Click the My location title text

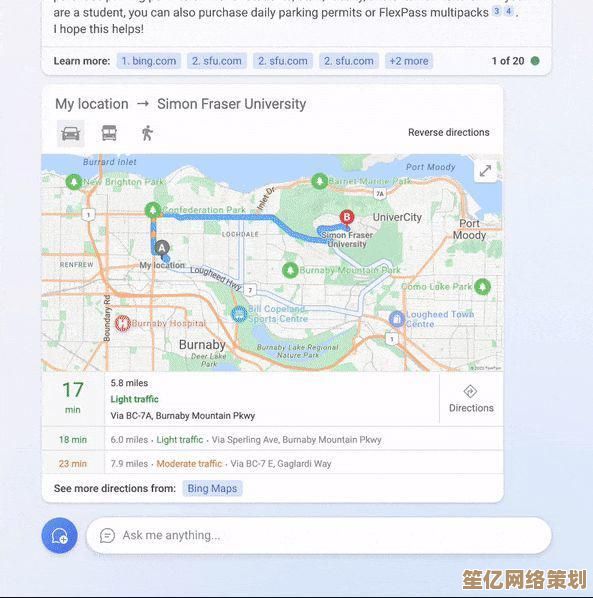(92, 104)
